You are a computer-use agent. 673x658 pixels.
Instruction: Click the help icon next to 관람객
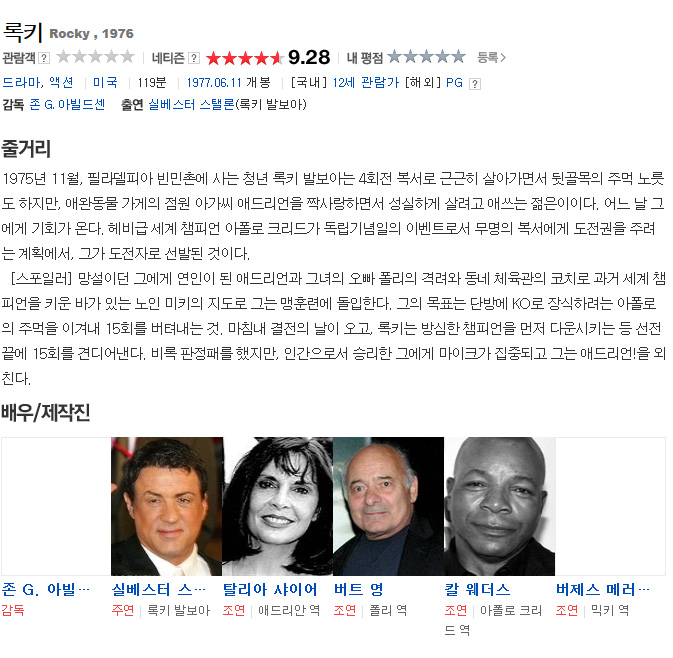click(x=44, y=58)
